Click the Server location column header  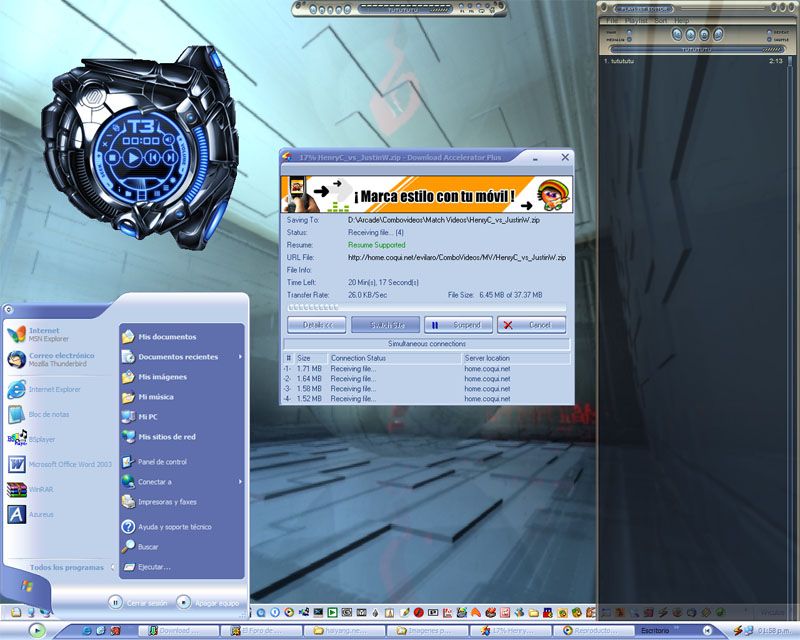(516, 358)
